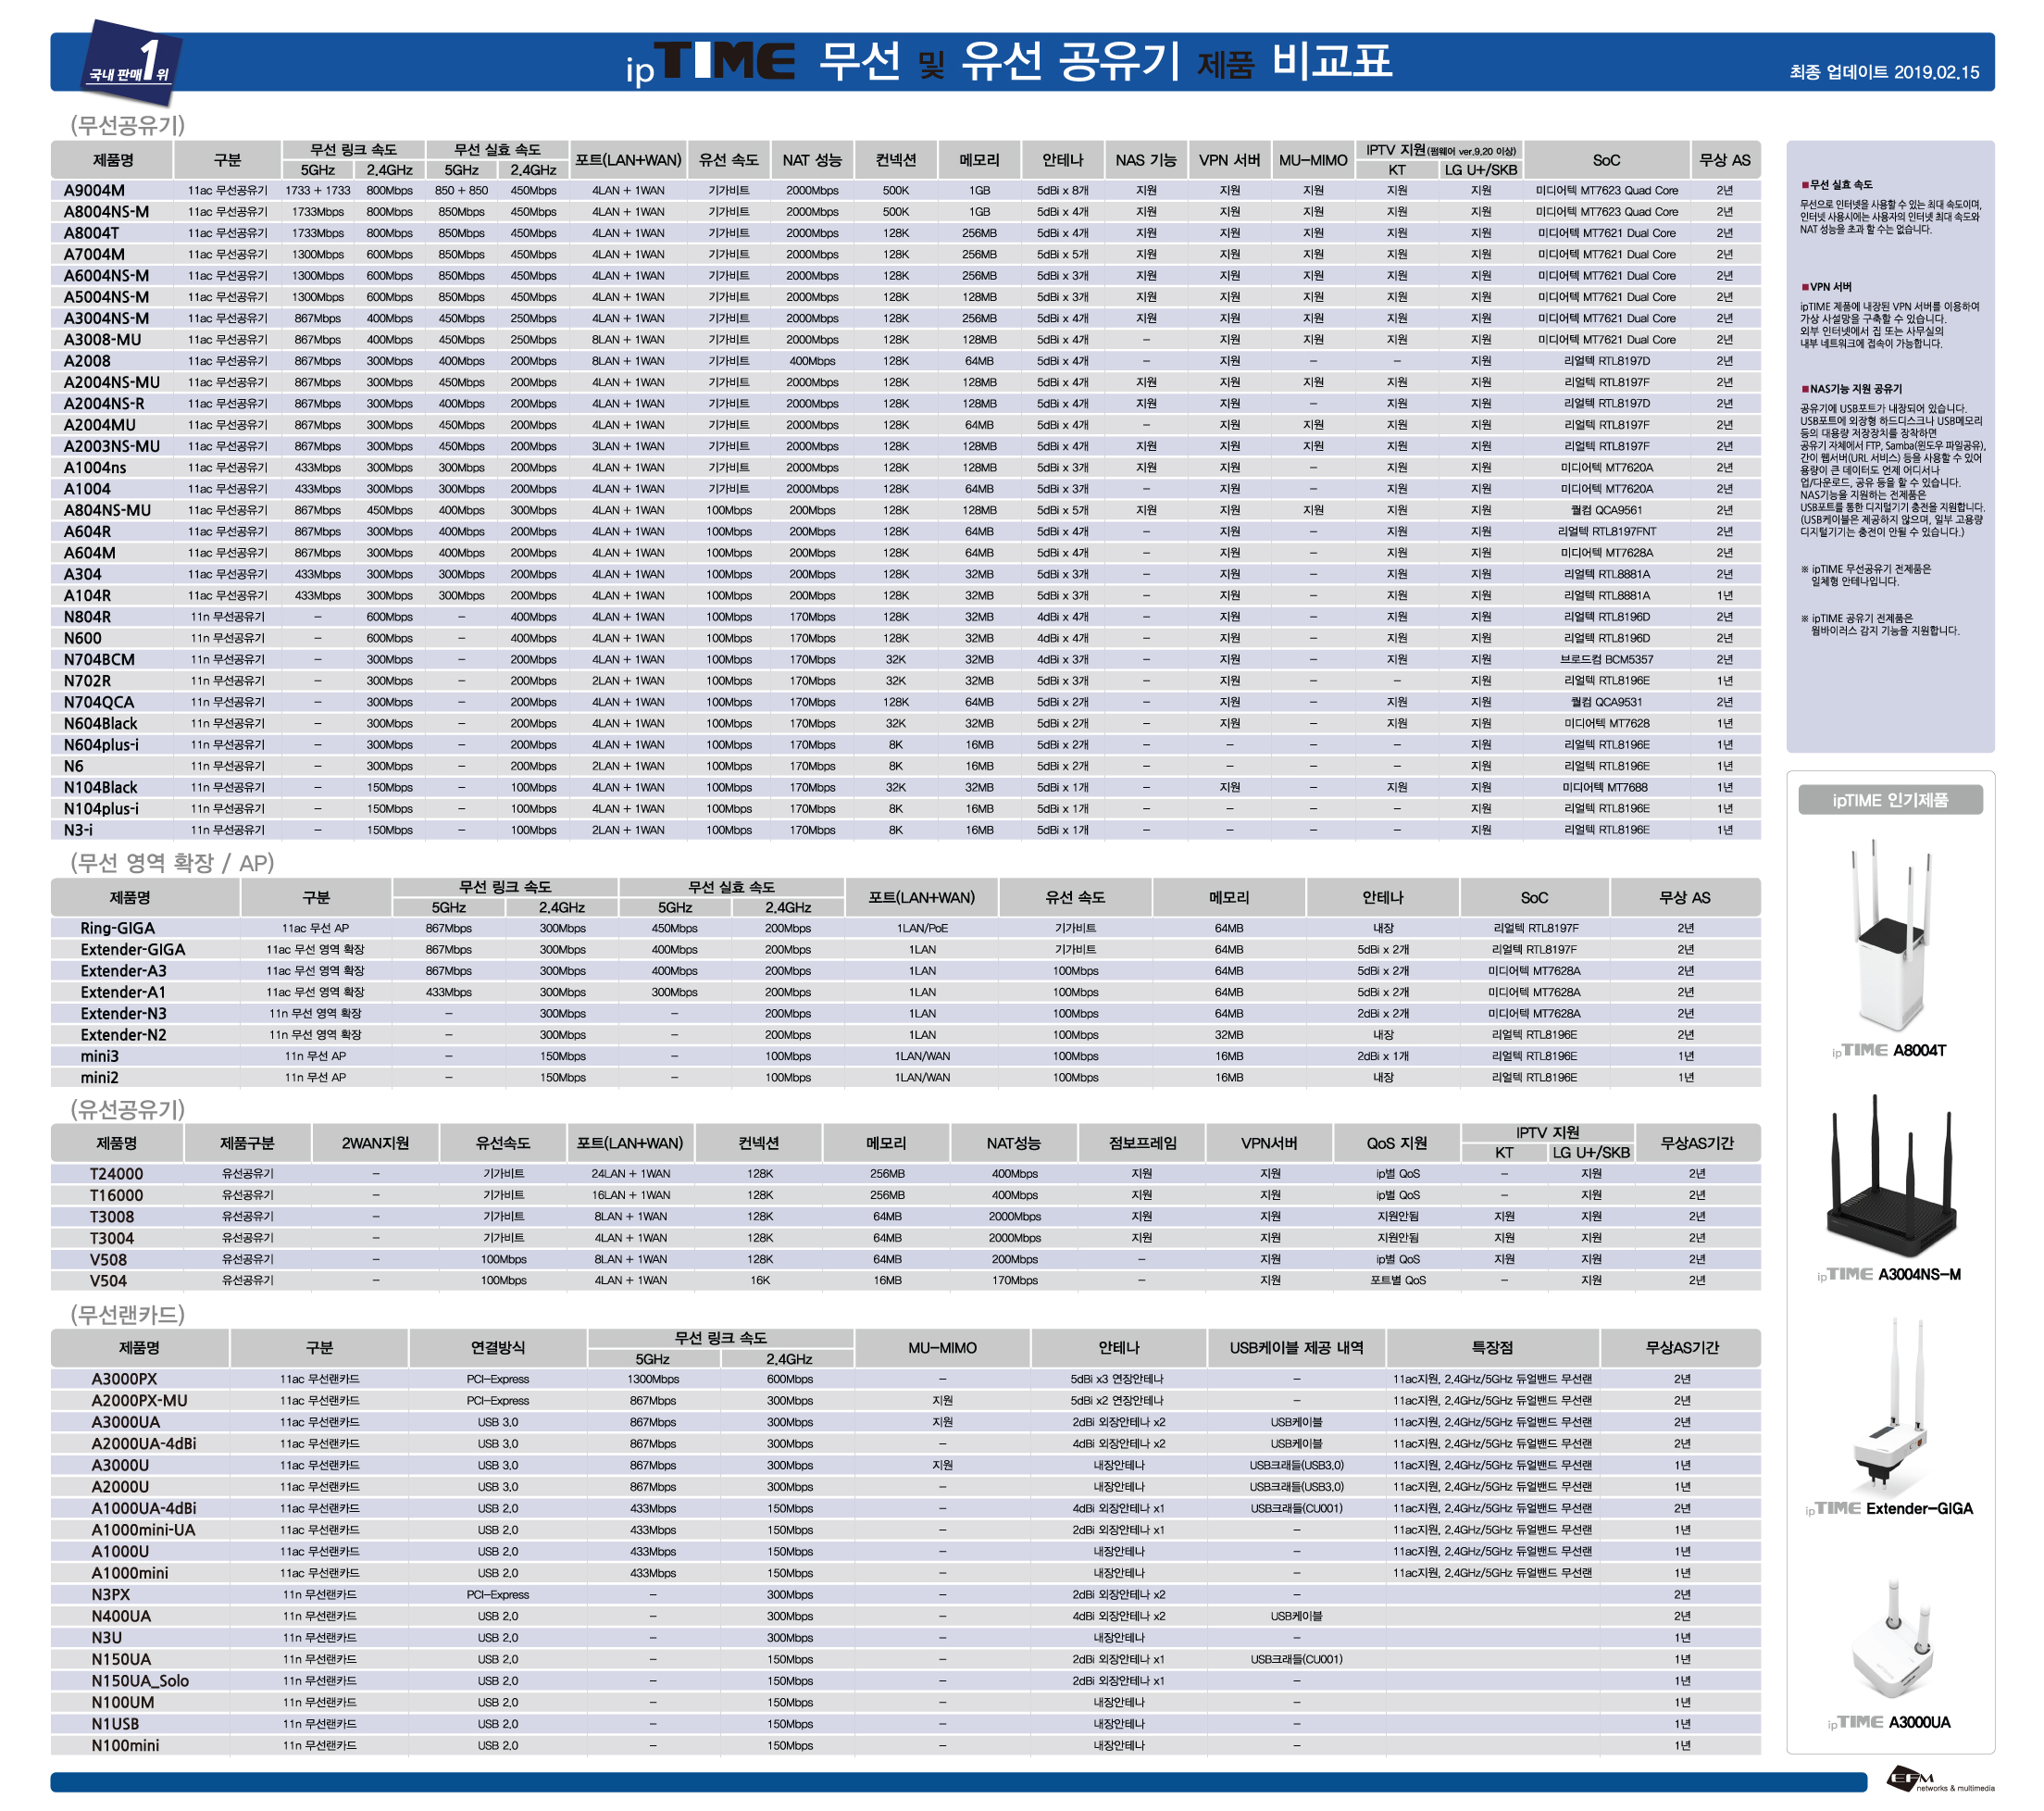
Task: Select the A6004NS-M product name
Action: (106, 276)
